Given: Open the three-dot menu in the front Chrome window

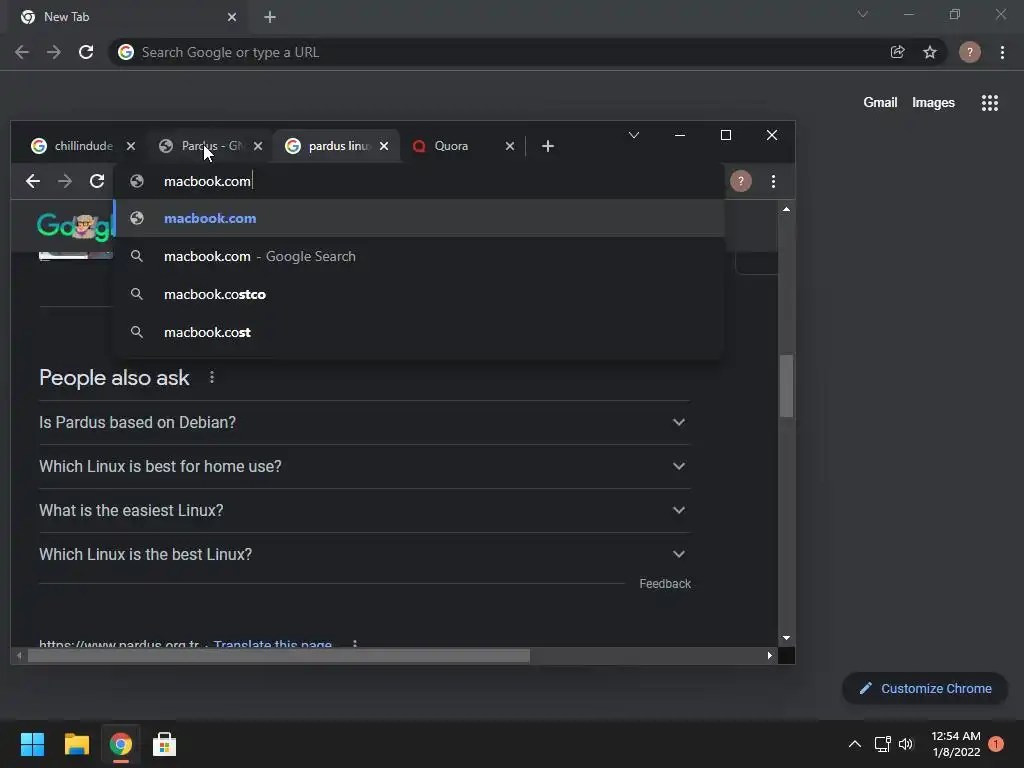Looking at the screenshot, I should (x=773, y=181).
